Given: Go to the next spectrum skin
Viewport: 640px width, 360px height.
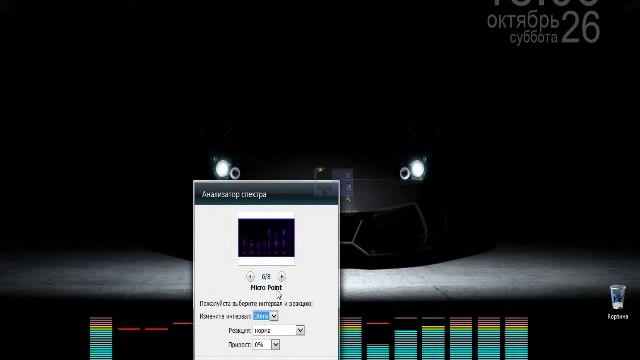Looking at the screenshot, I should coord(282,276).
